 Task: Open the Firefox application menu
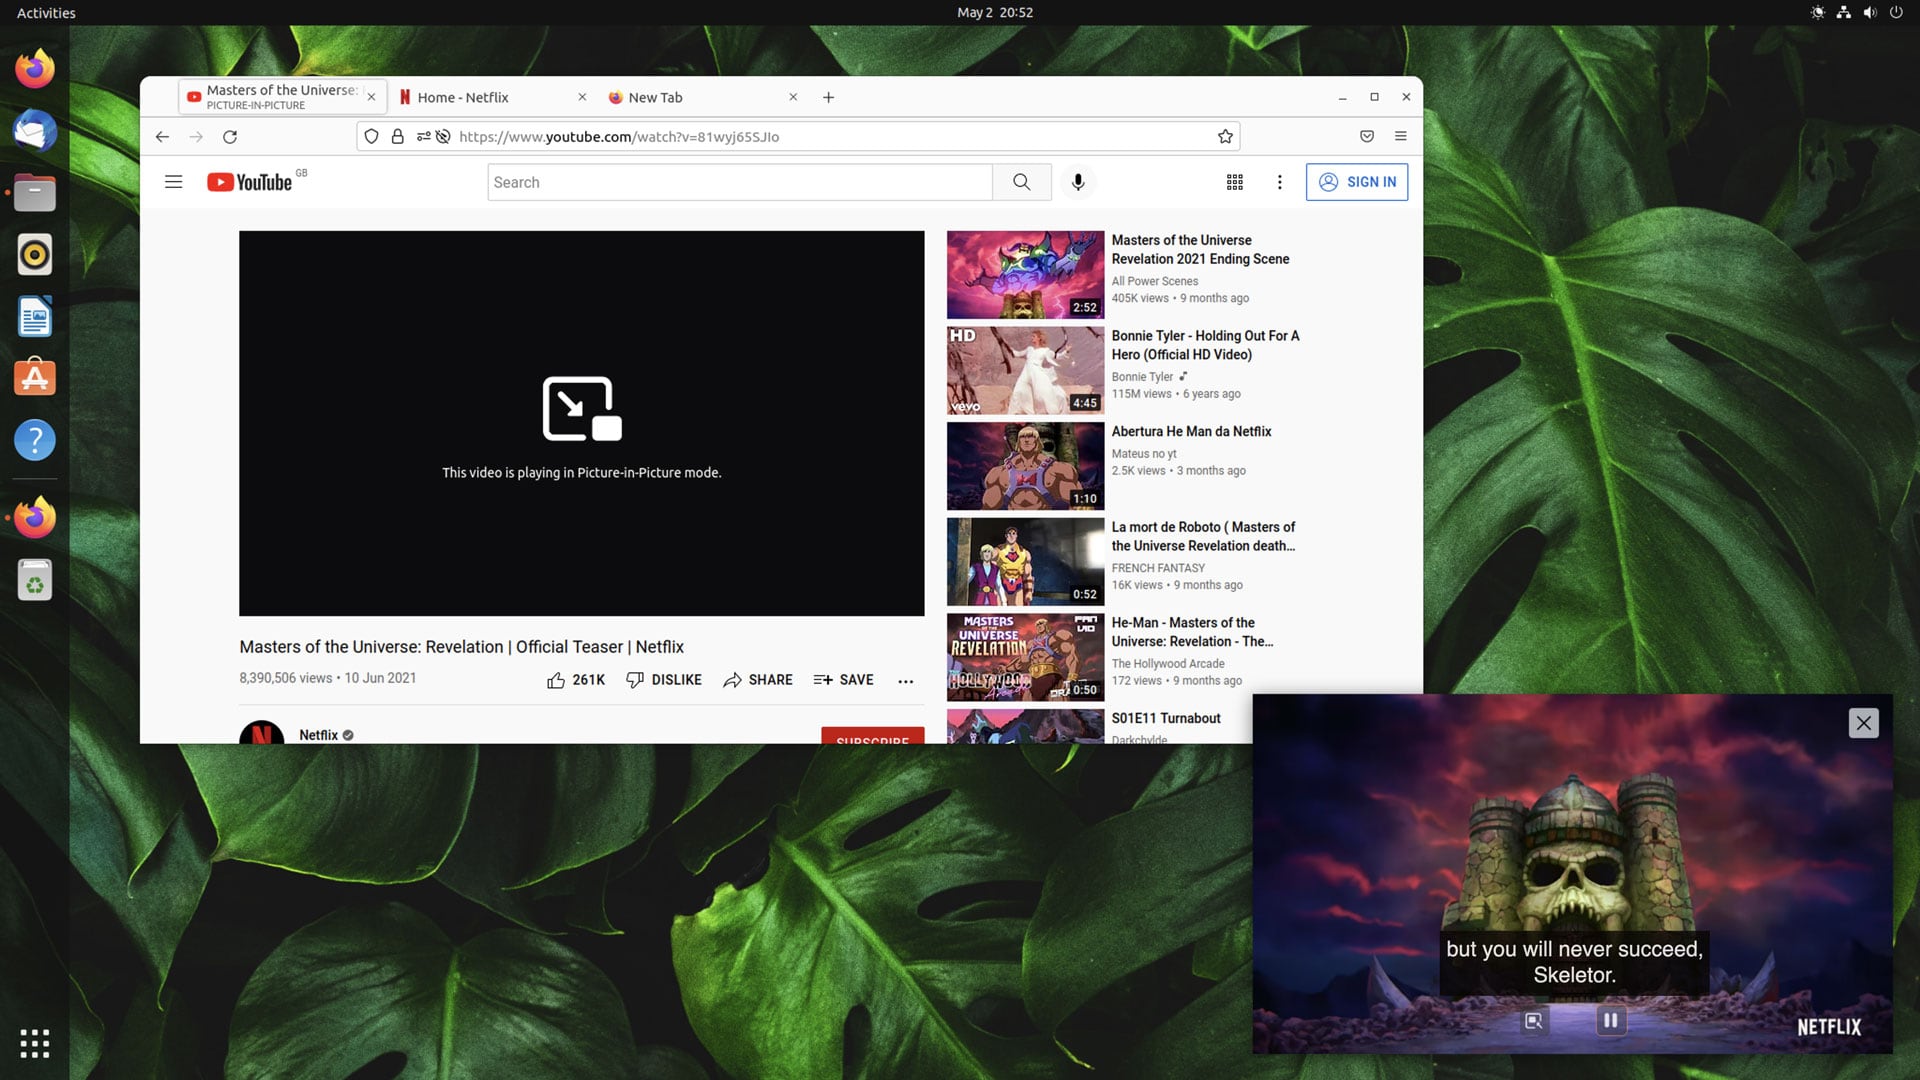point(1401,137)
